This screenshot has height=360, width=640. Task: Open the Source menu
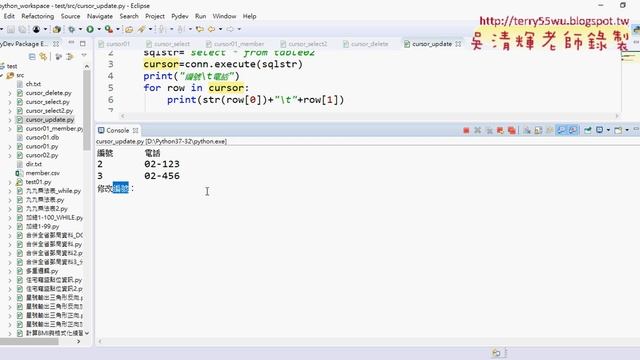click(70, 16)
